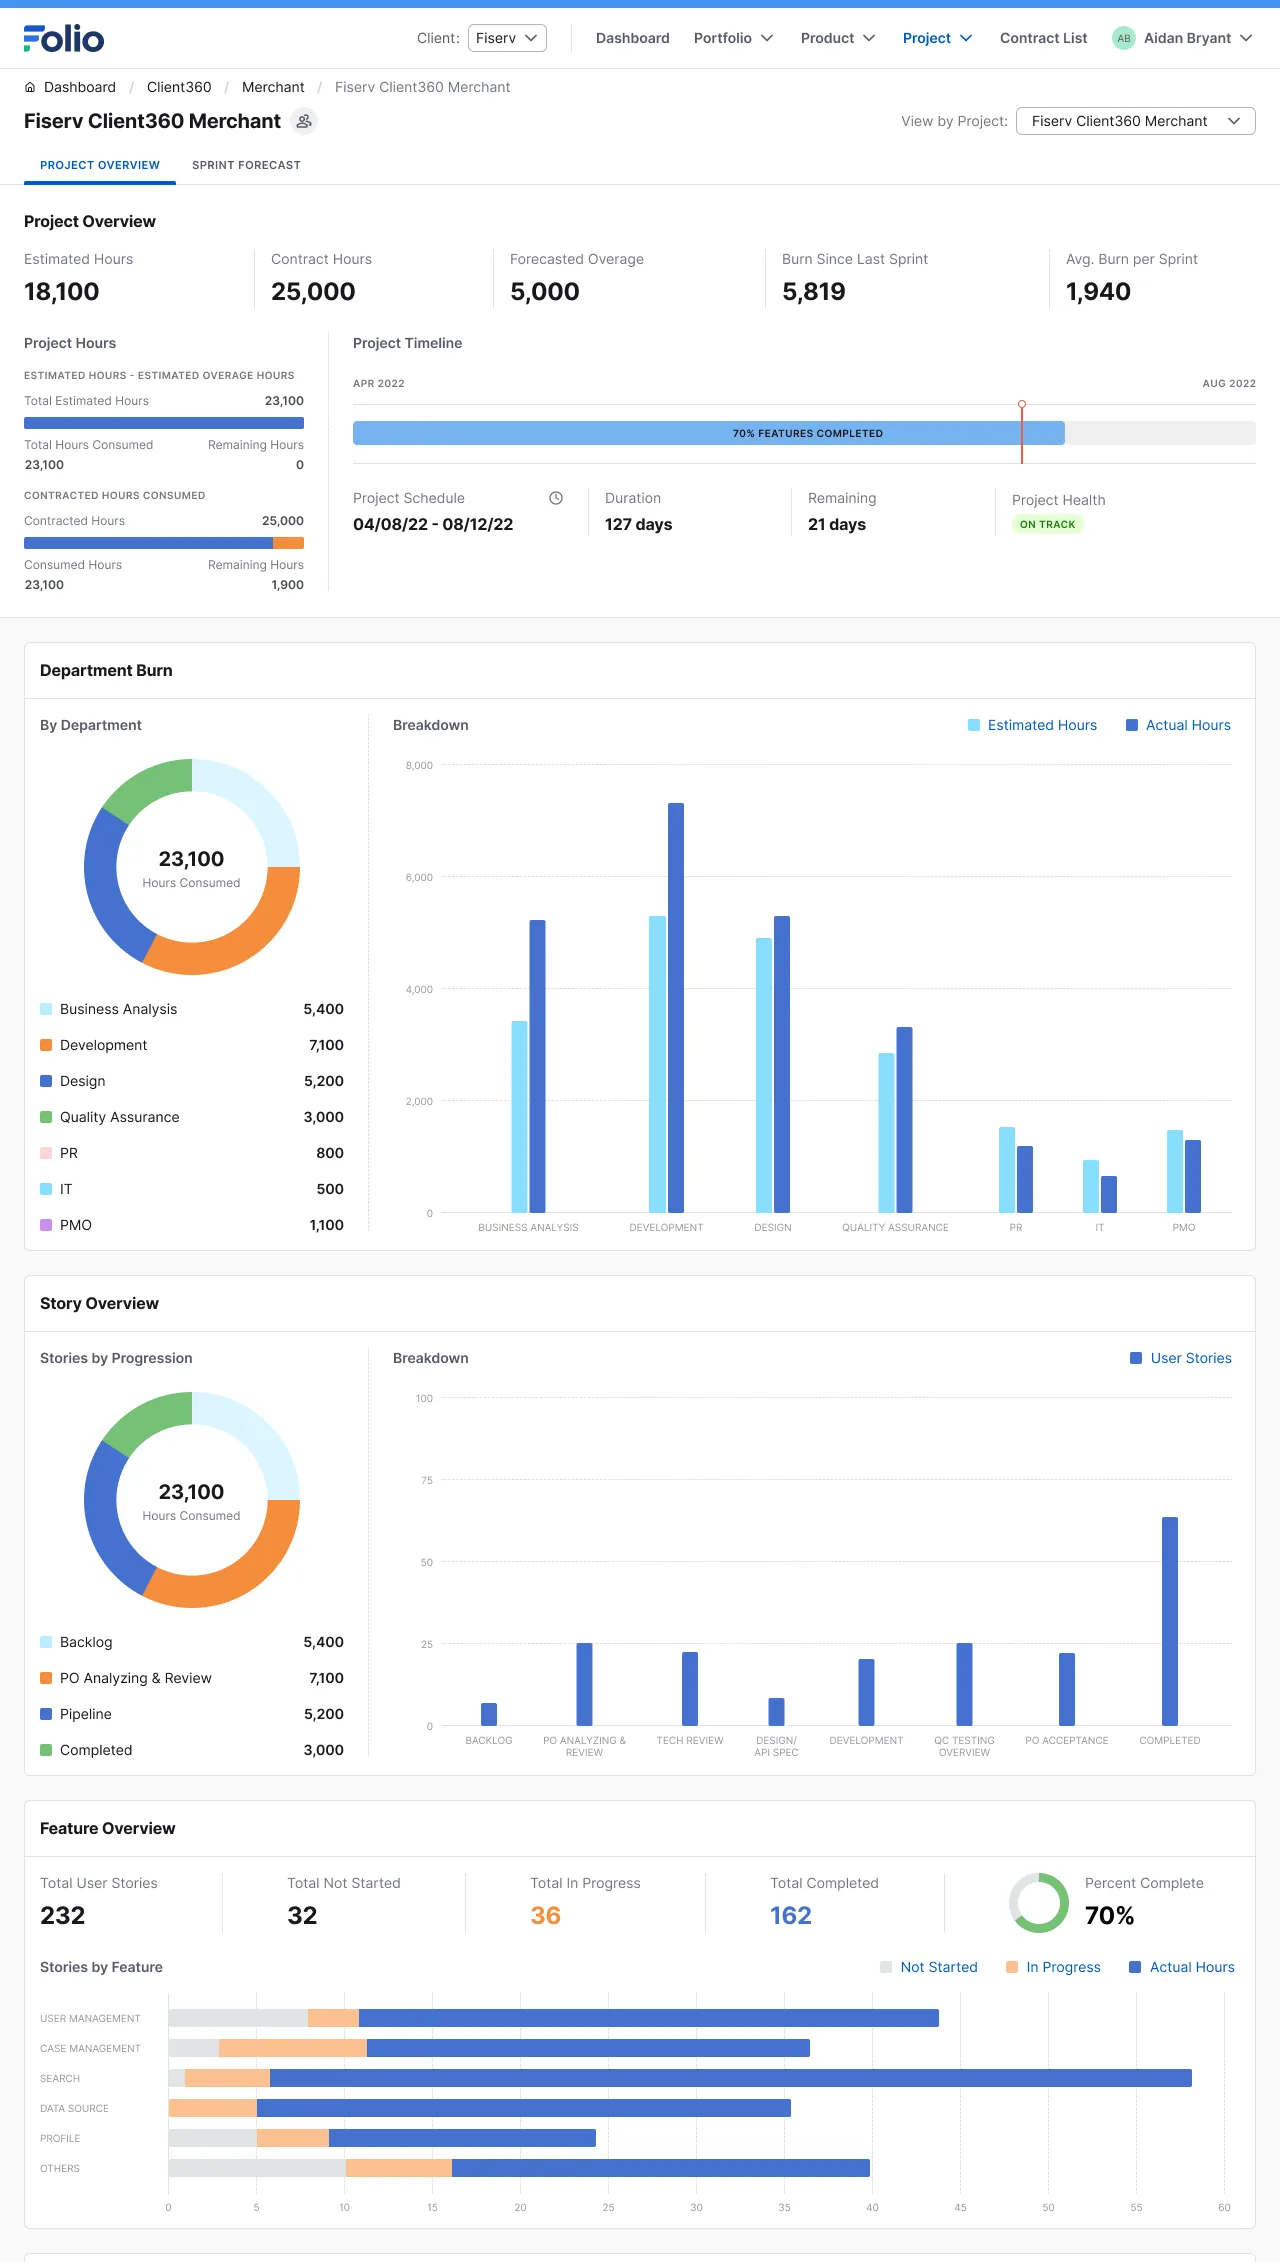Open the Client Fiserv dropdown
This screenshot has height=2262, width=1280.
507,38
